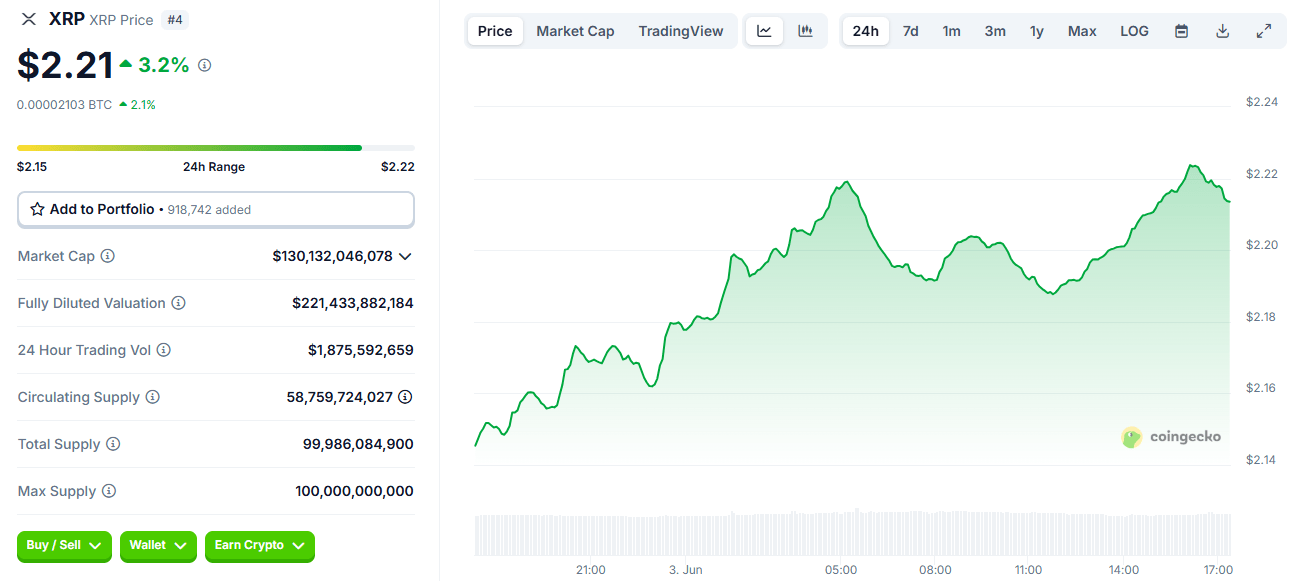
Task: Open Max Supply info icon
Action: point(109,491)
